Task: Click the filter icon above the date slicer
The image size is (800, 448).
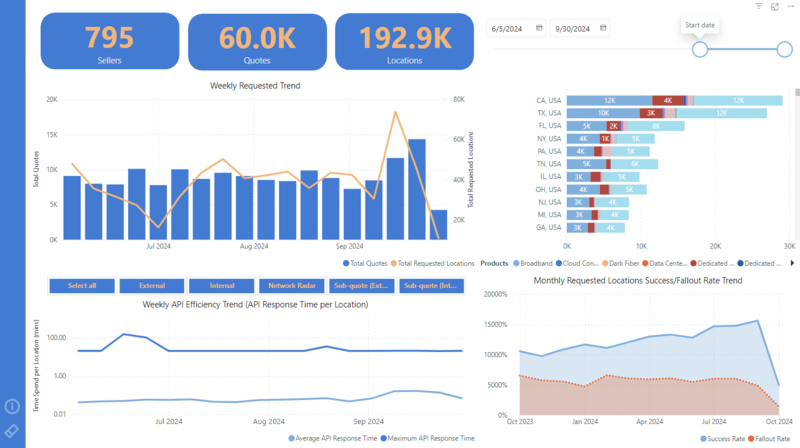Action: [x=759, y=6]
